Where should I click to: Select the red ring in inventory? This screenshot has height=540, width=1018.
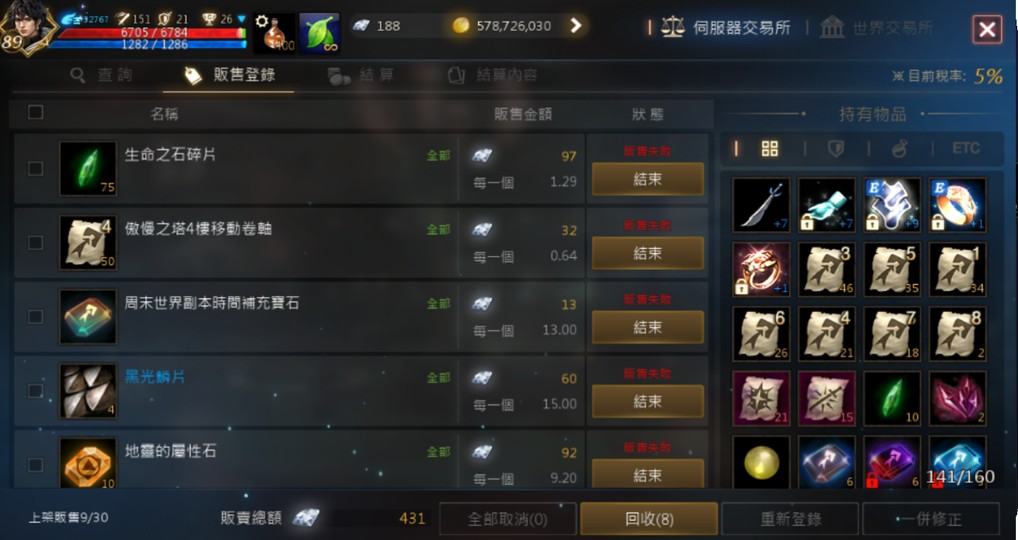pos(761,269)
